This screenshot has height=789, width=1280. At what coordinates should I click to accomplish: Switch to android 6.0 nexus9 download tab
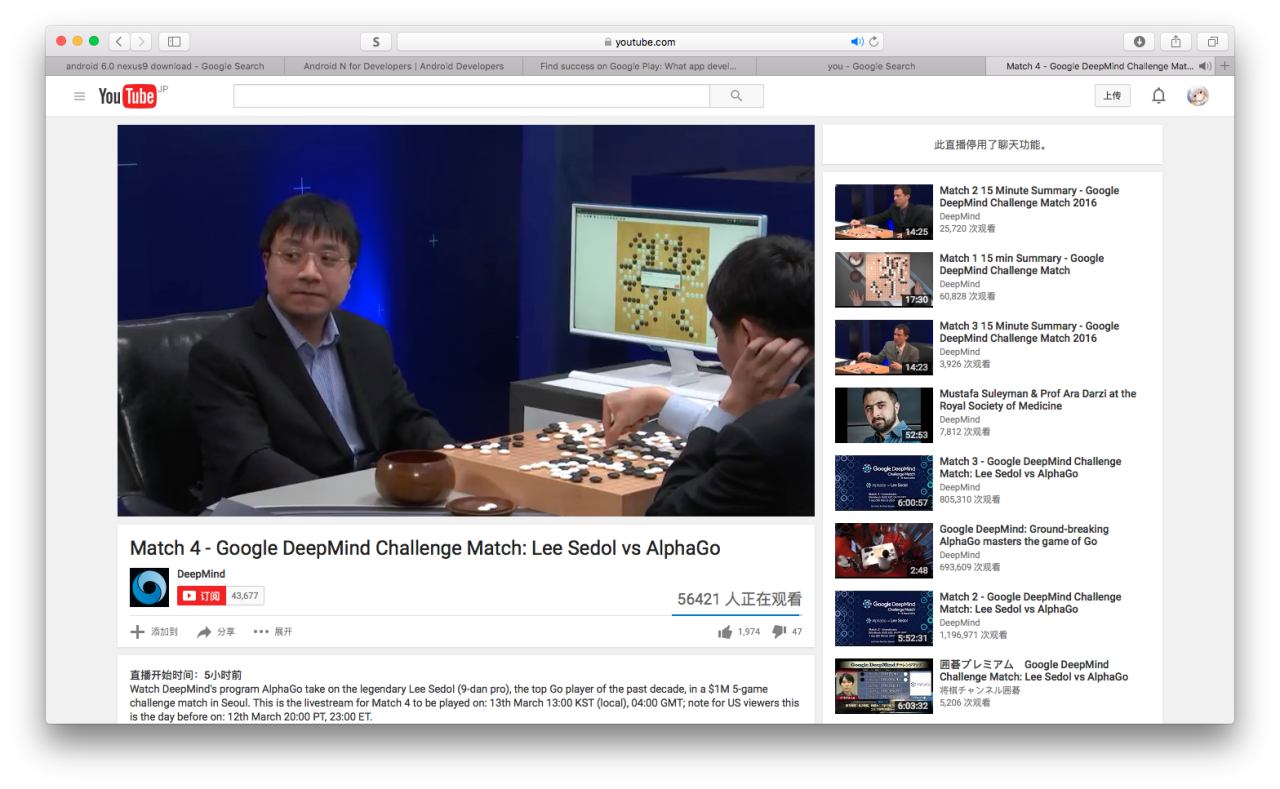pyautogui.click(x=165, y=67)
